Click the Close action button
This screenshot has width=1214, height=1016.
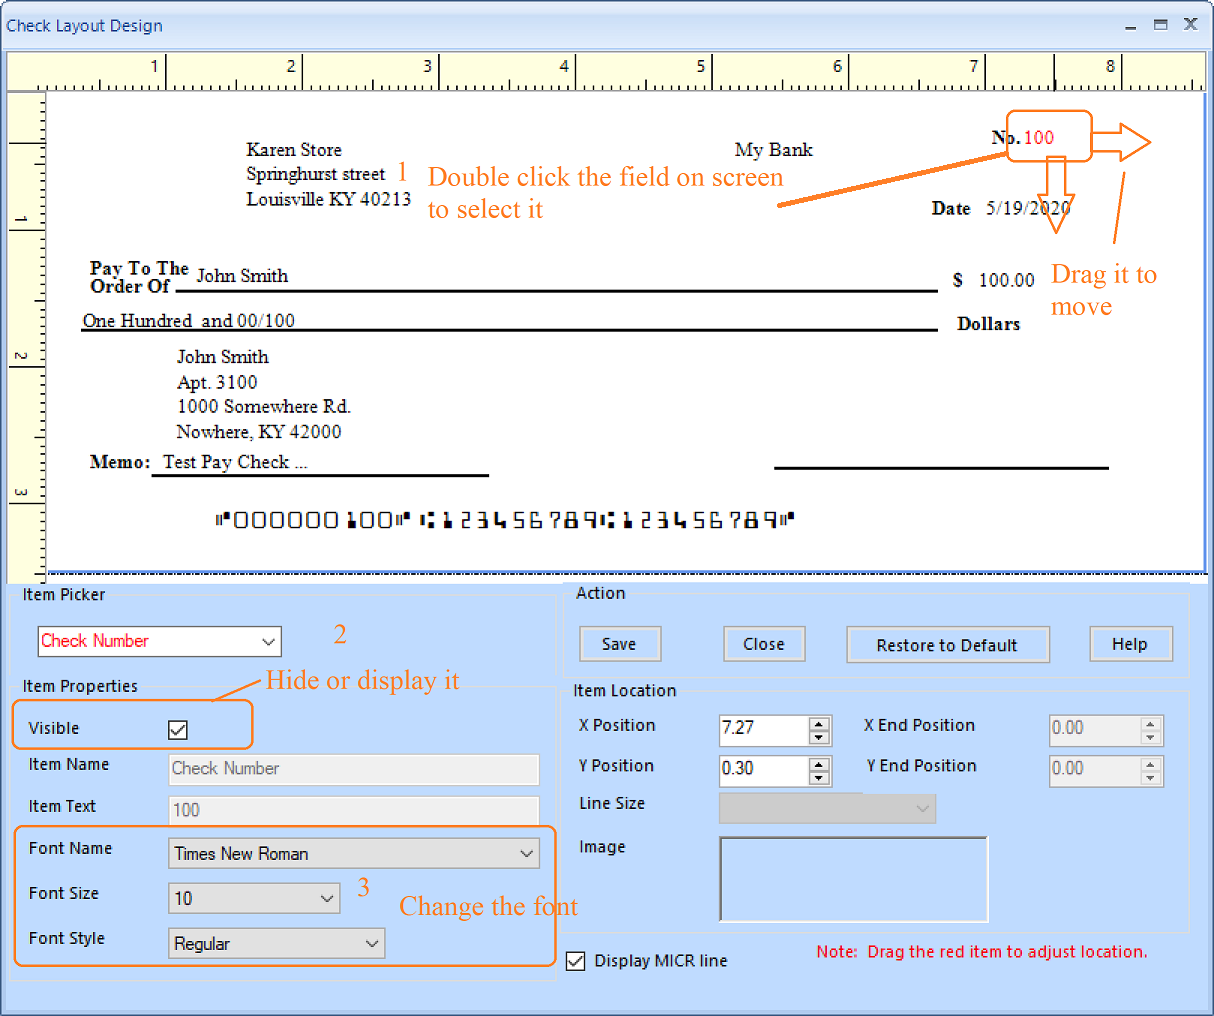coord(764,645)
